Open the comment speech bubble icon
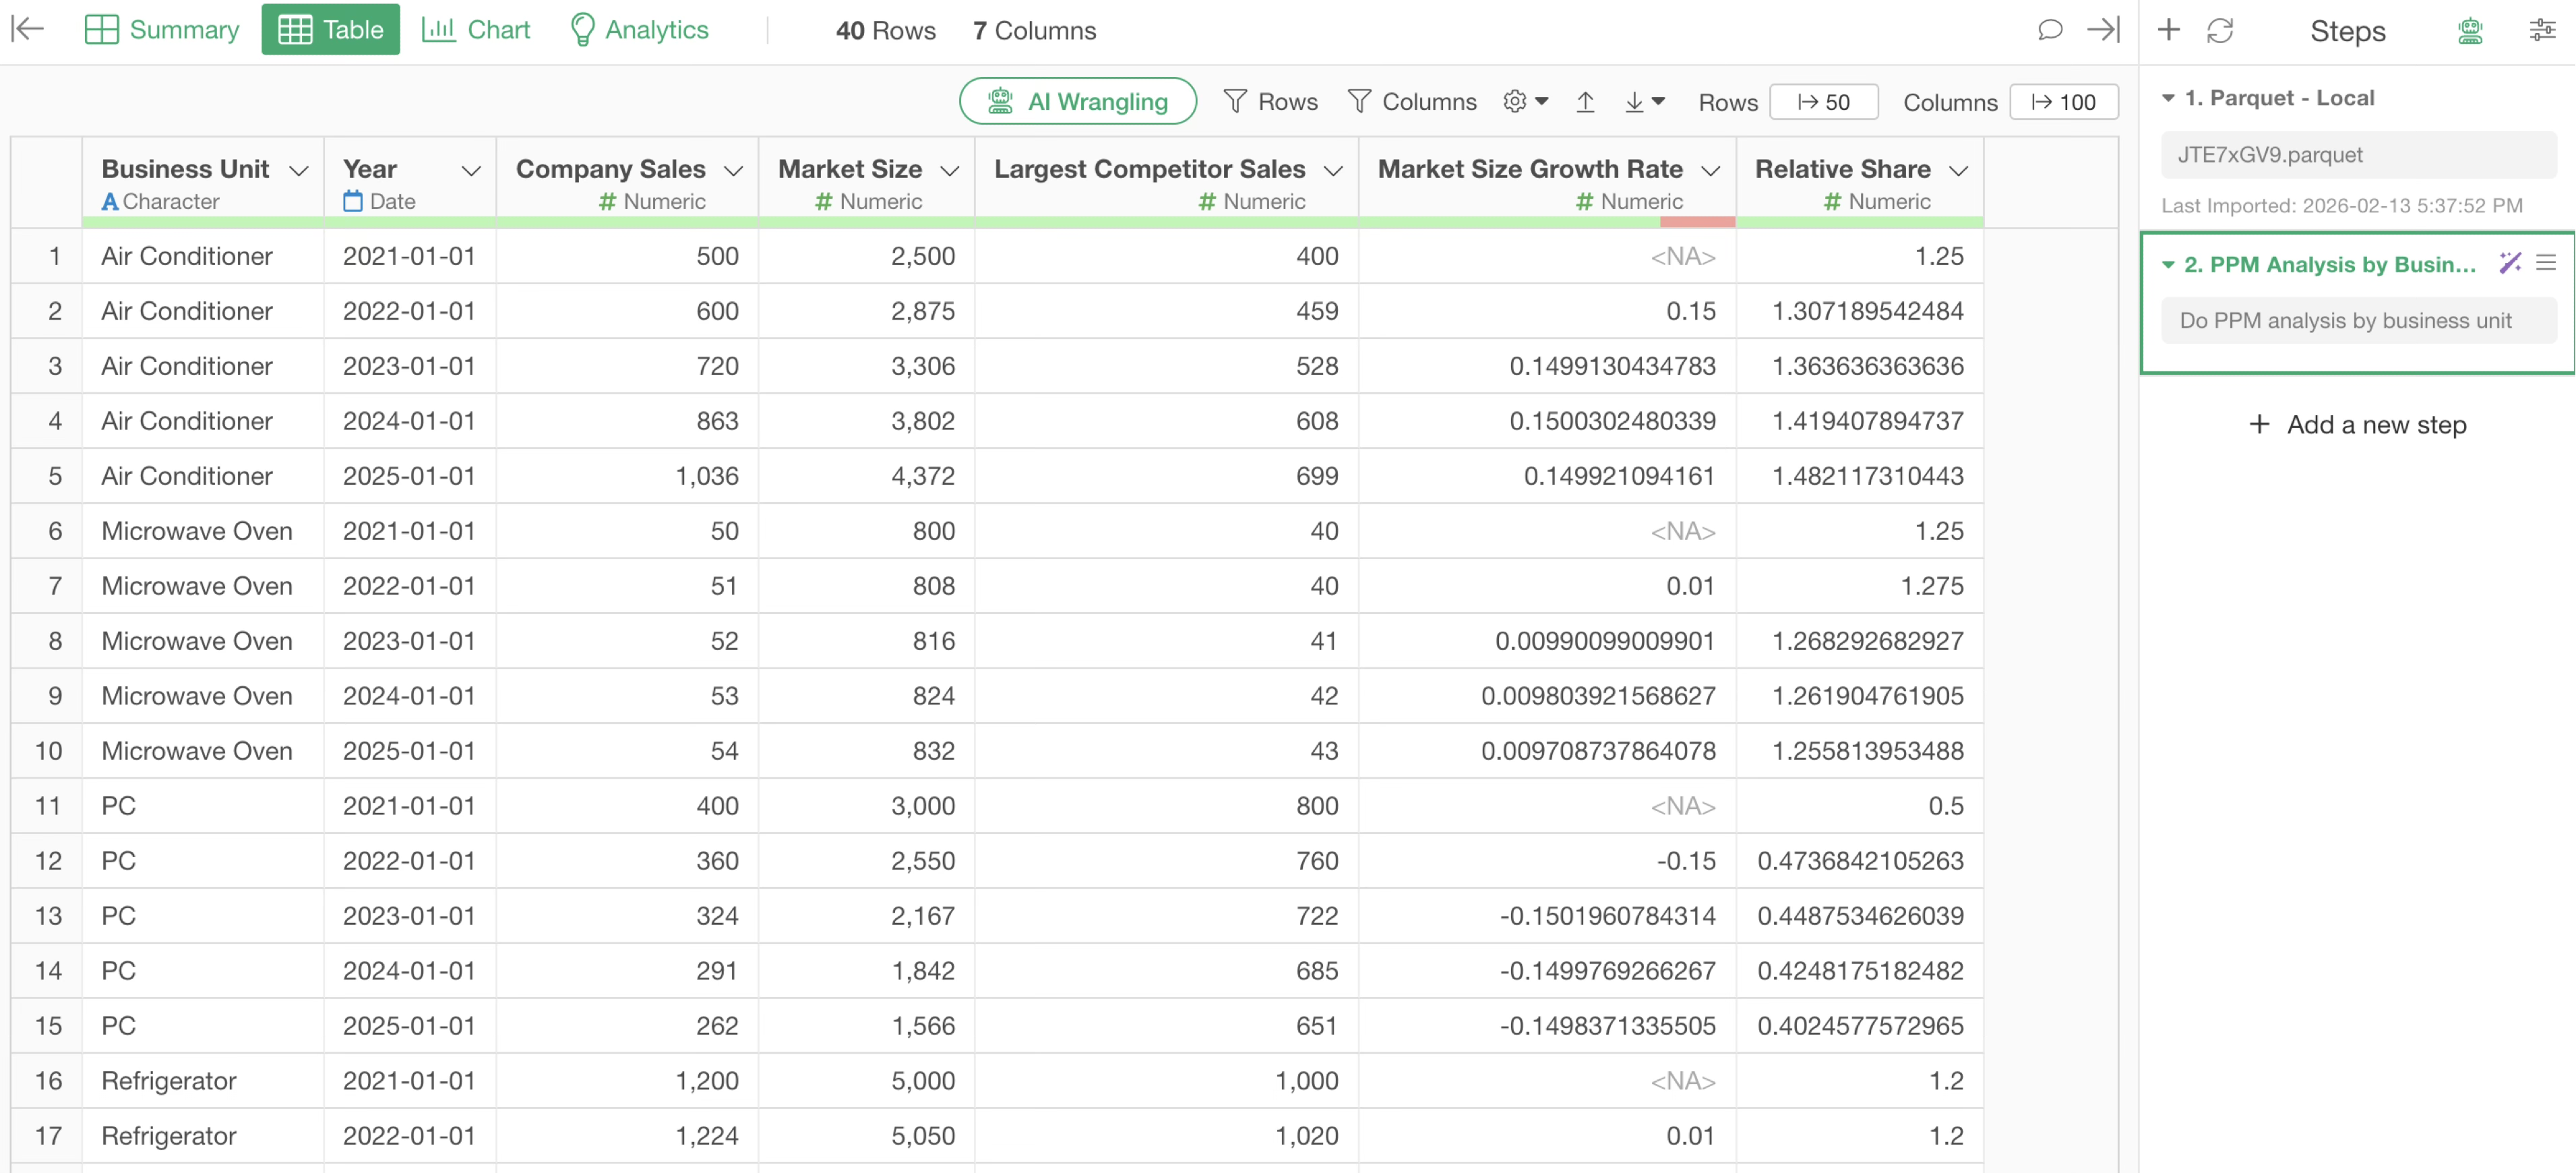2576x1173 pixels. (x=2049, y=30)
